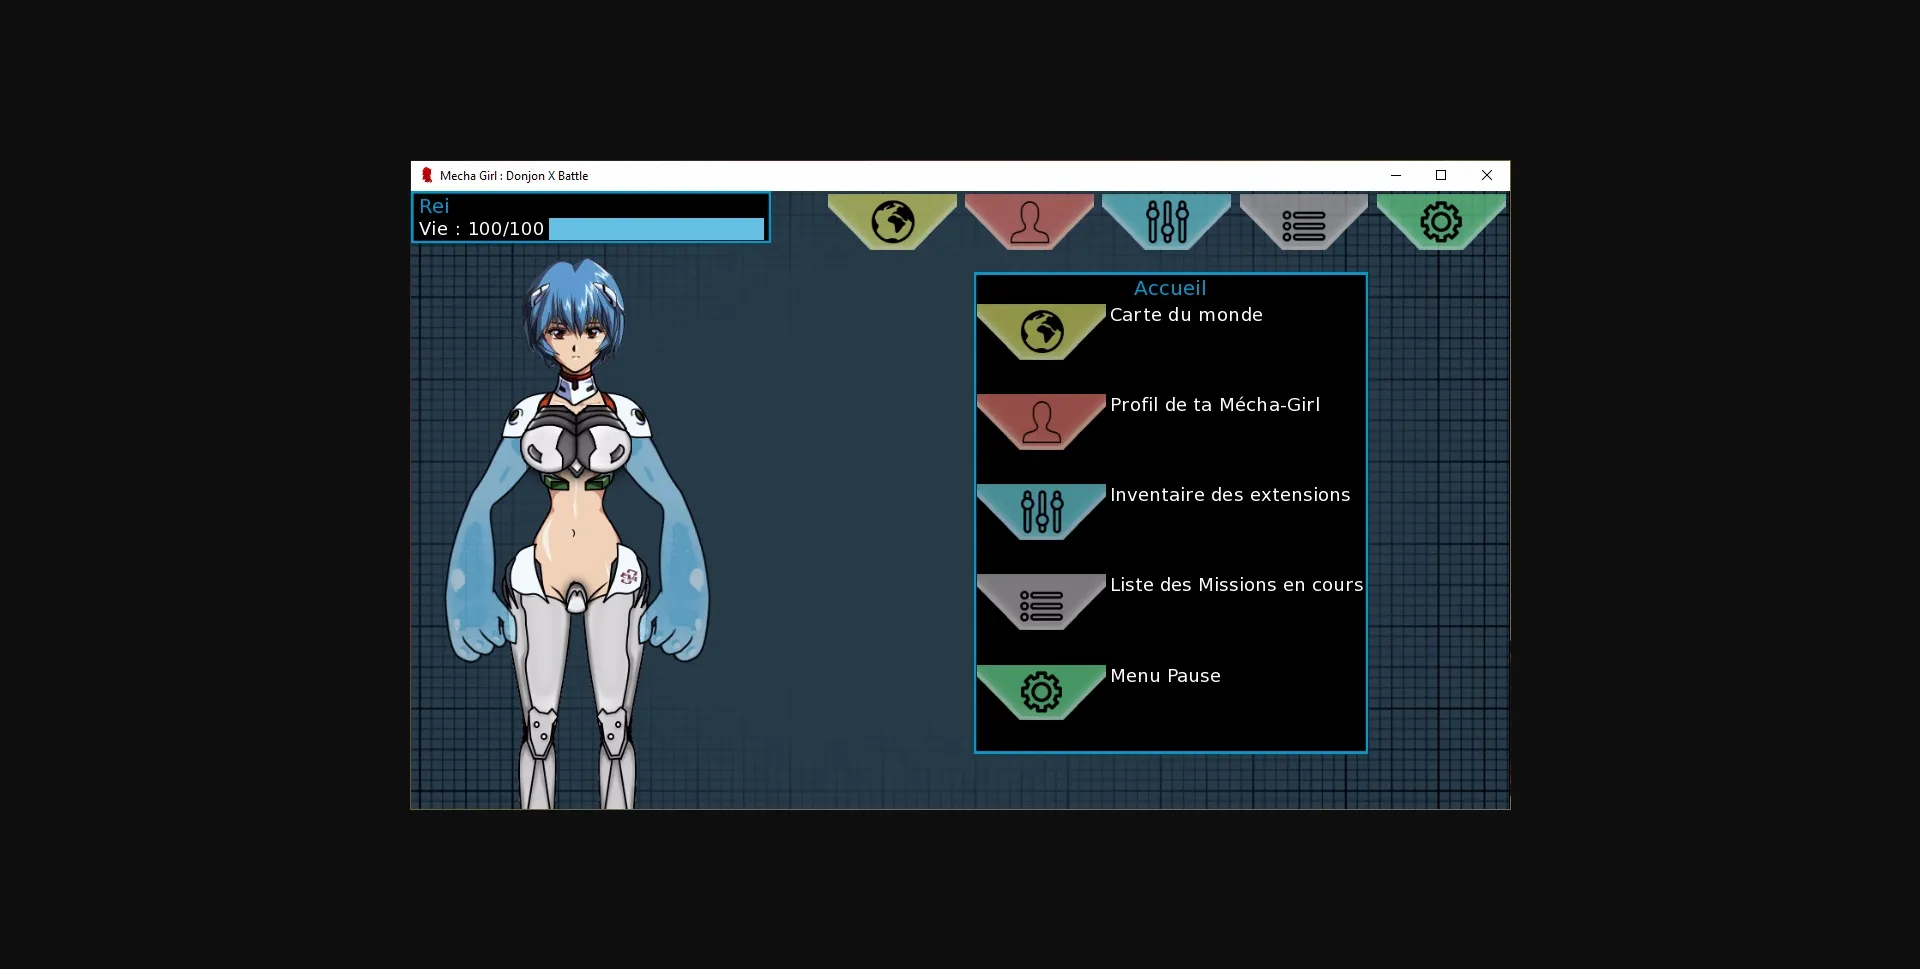Click the red profile icon in Accueil menu
Screen dimensions: 1920x969
tap(1040, 421)
